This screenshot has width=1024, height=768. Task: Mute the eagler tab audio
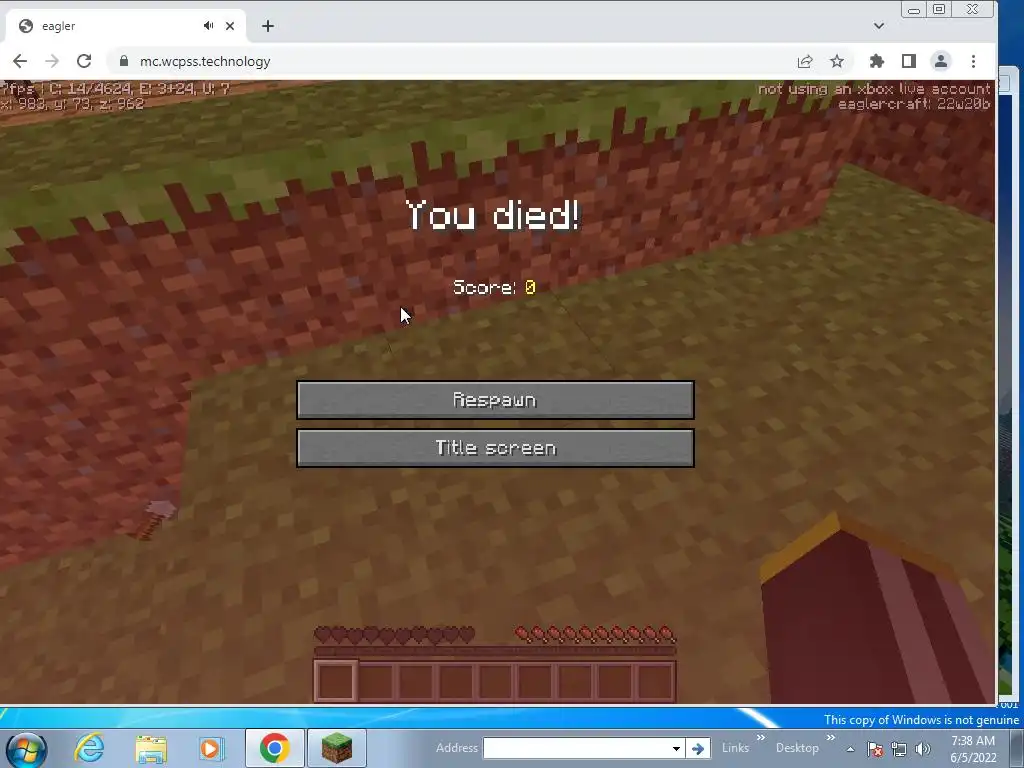tap(208, 26)
